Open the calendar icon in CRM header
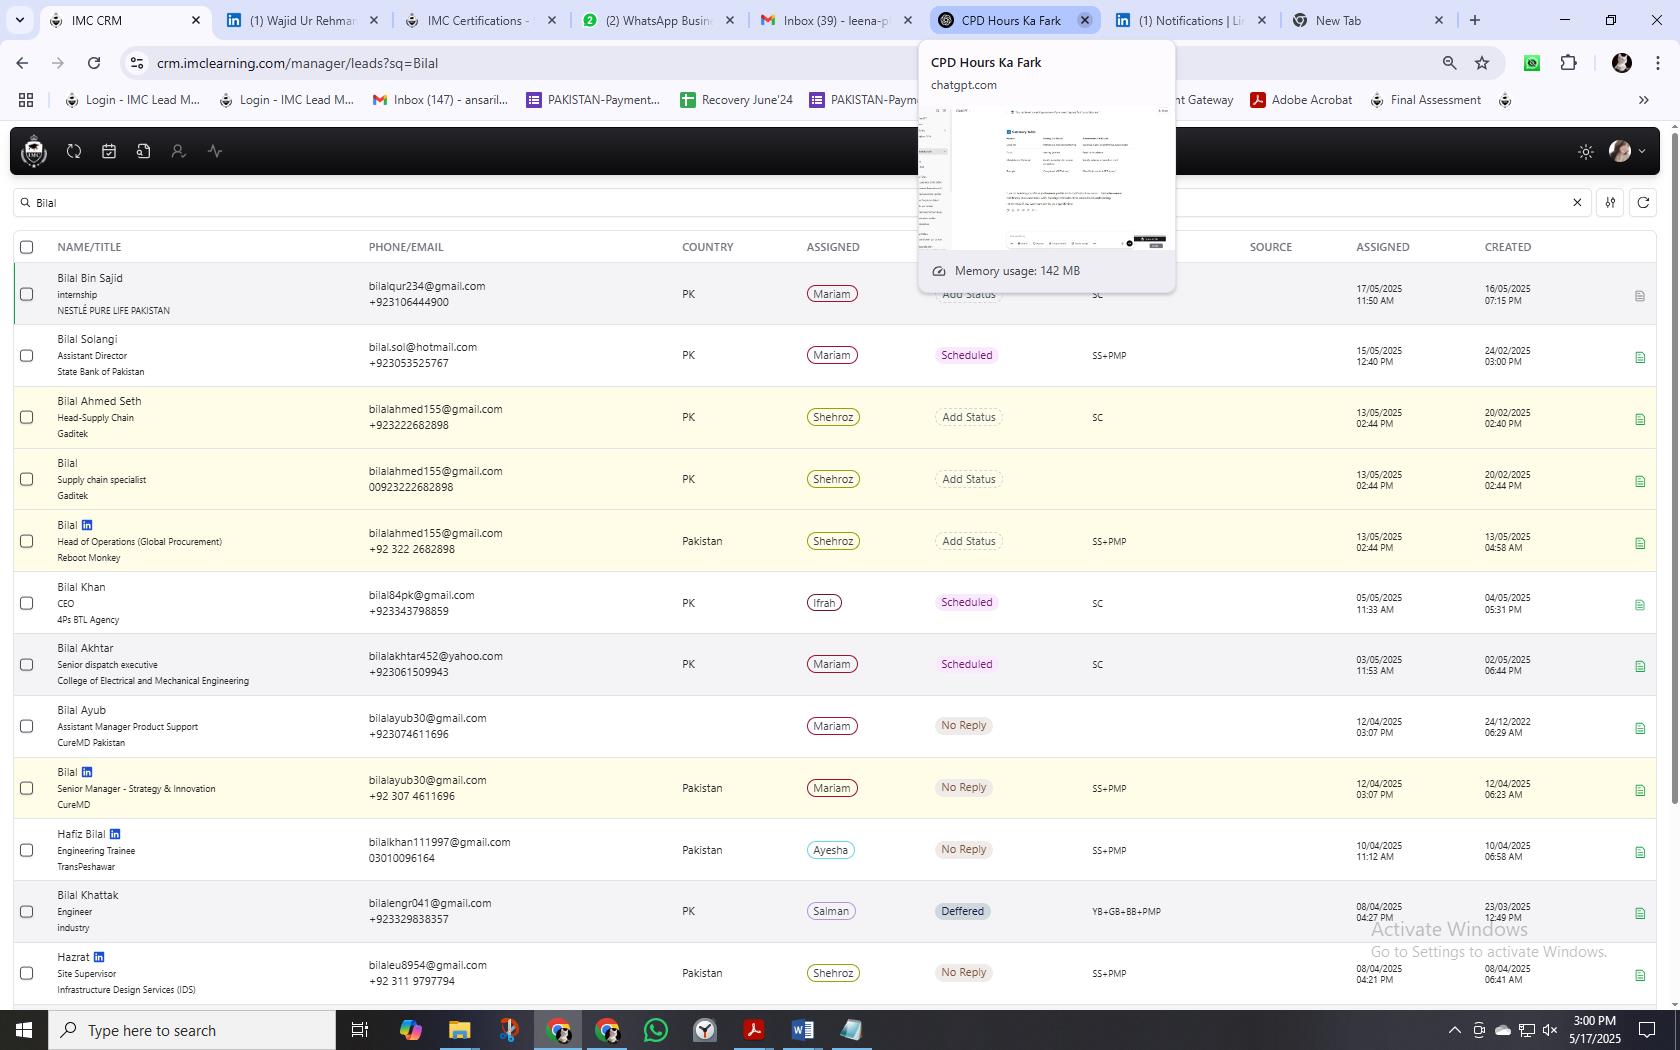 tap(109, 151)
